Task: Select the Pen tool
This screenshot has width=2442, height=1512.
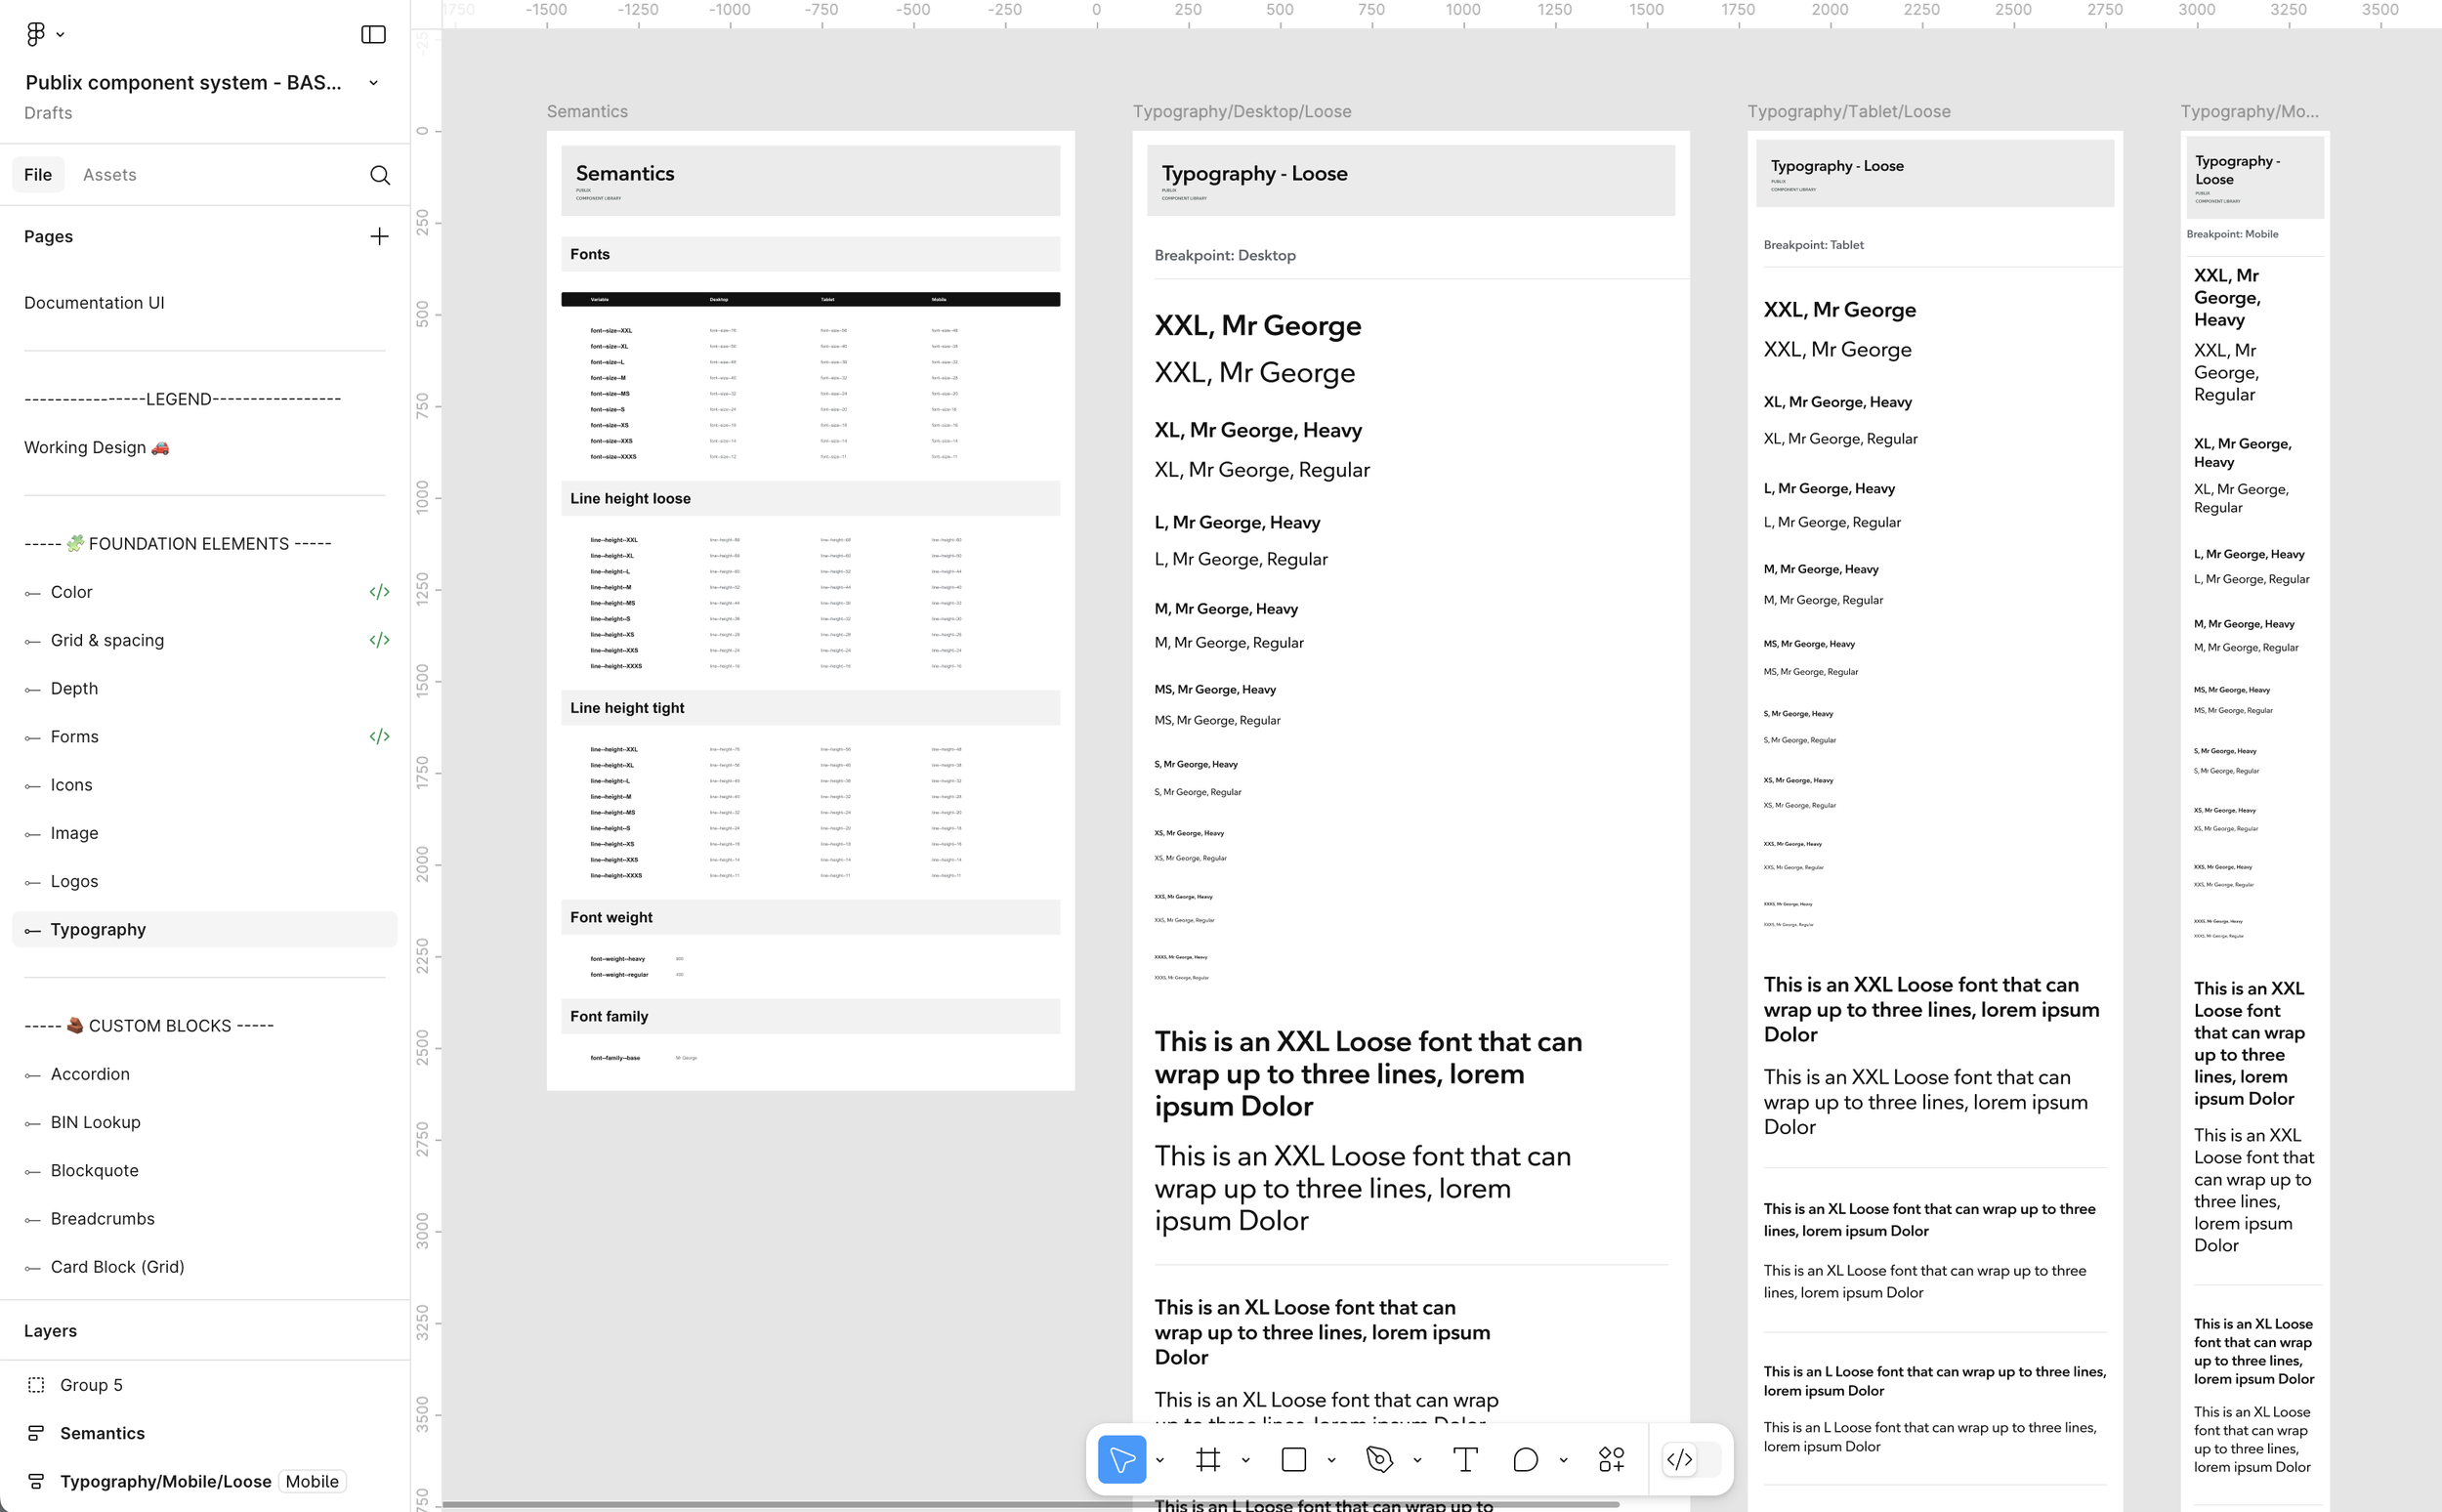Action: (1379, 1459)
